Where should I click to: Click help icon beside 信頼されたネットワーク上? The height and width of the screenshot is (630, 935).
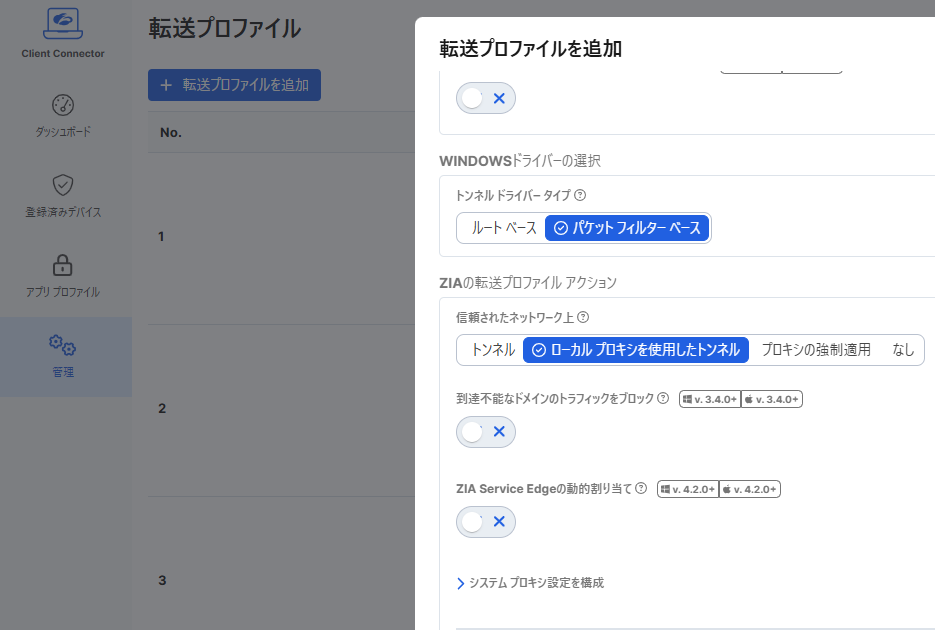tap(583, 317)
